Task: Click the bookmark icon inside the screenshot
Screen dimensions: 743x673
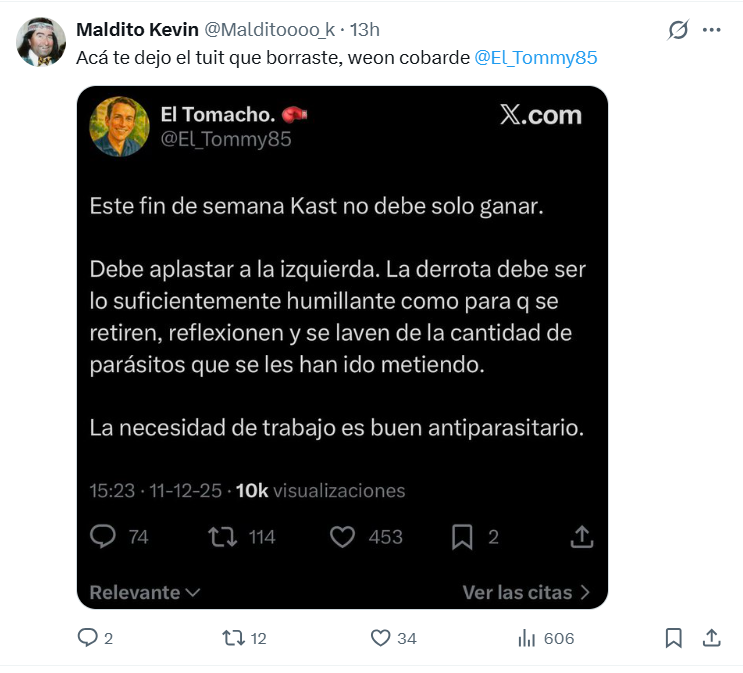Action: click(x=462, y=537)
